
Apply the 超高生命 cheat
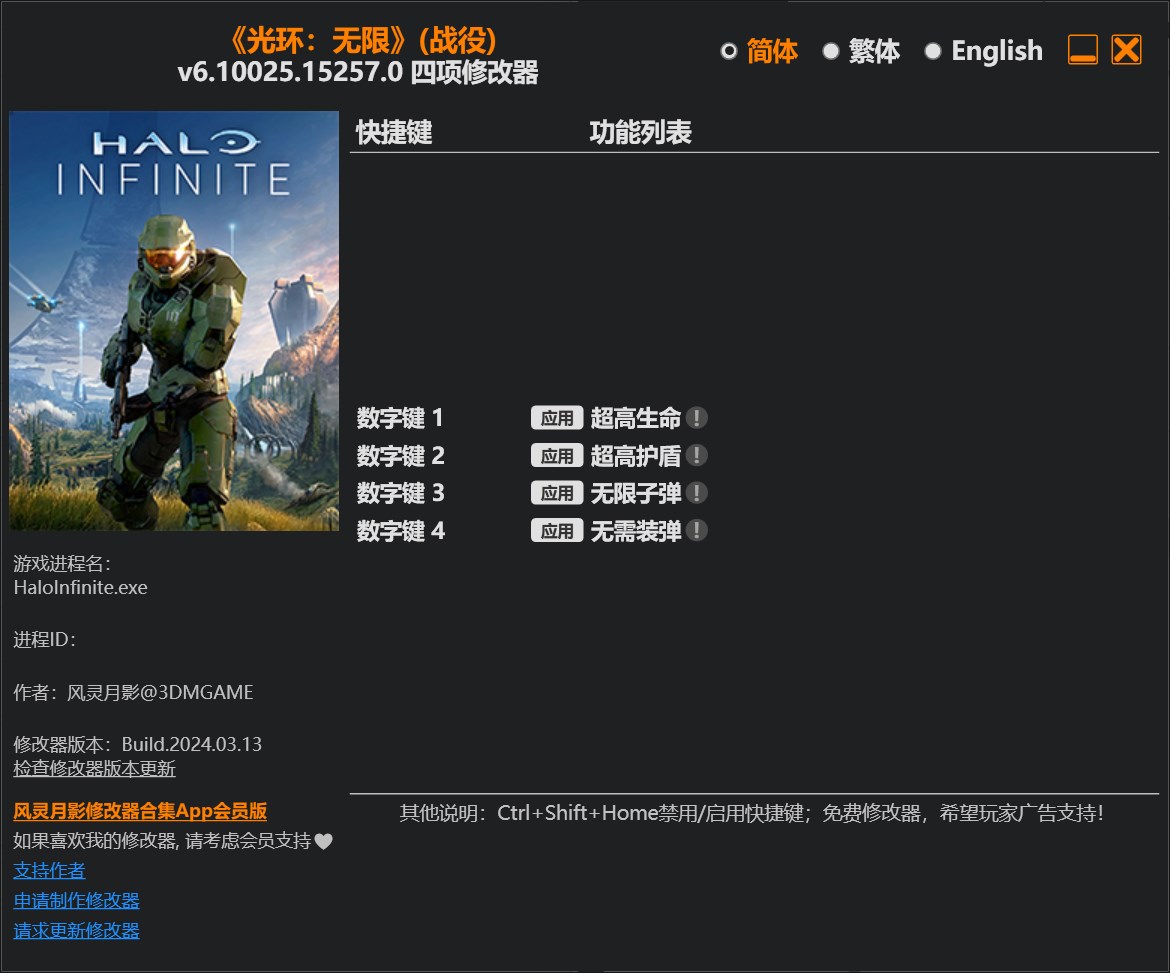coord(557,418)
